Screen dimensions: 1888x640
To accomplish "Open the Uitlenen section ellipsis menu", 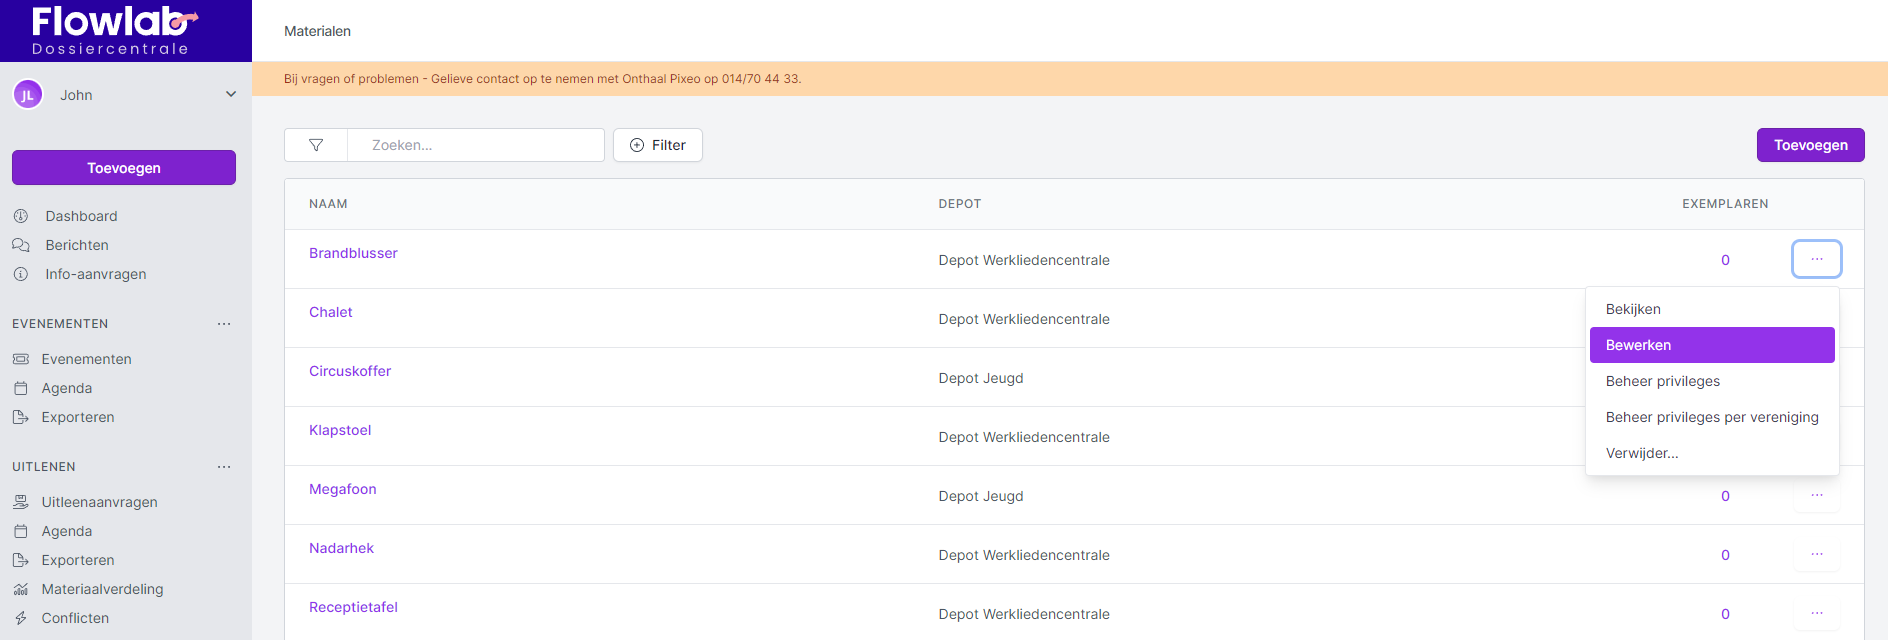I will coord(224,467).
